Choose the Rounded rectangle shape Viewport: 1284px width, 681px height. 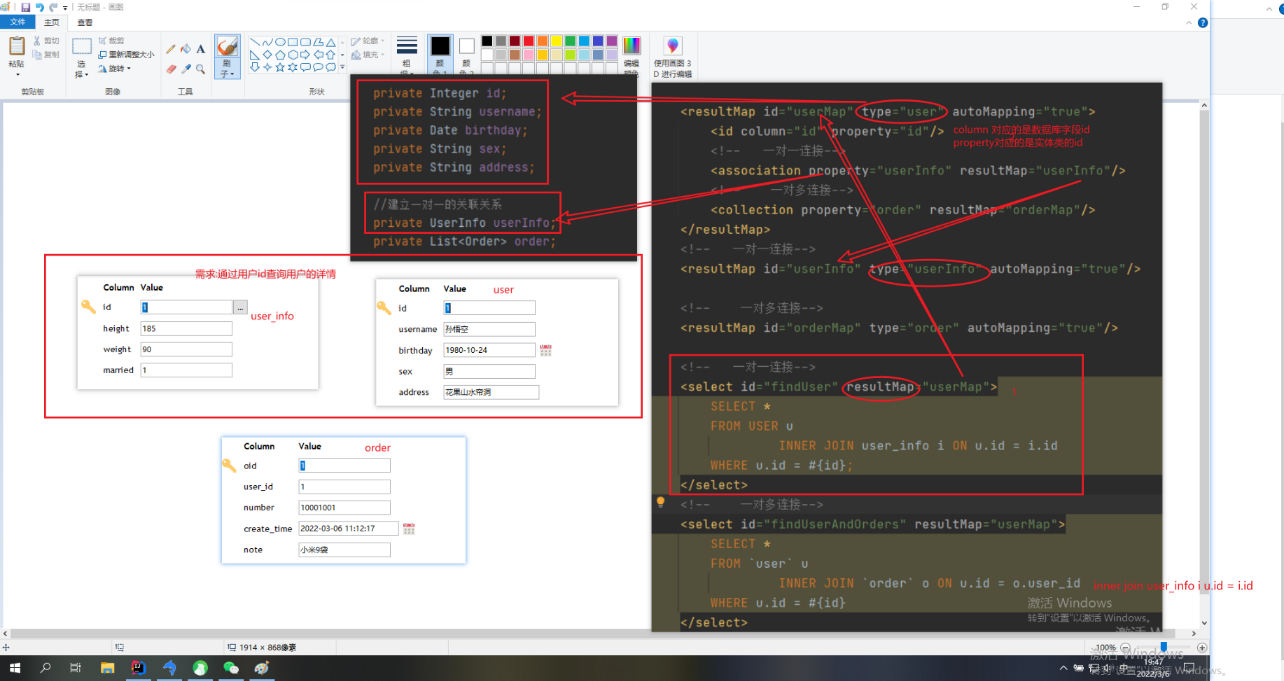click(306, 42)
